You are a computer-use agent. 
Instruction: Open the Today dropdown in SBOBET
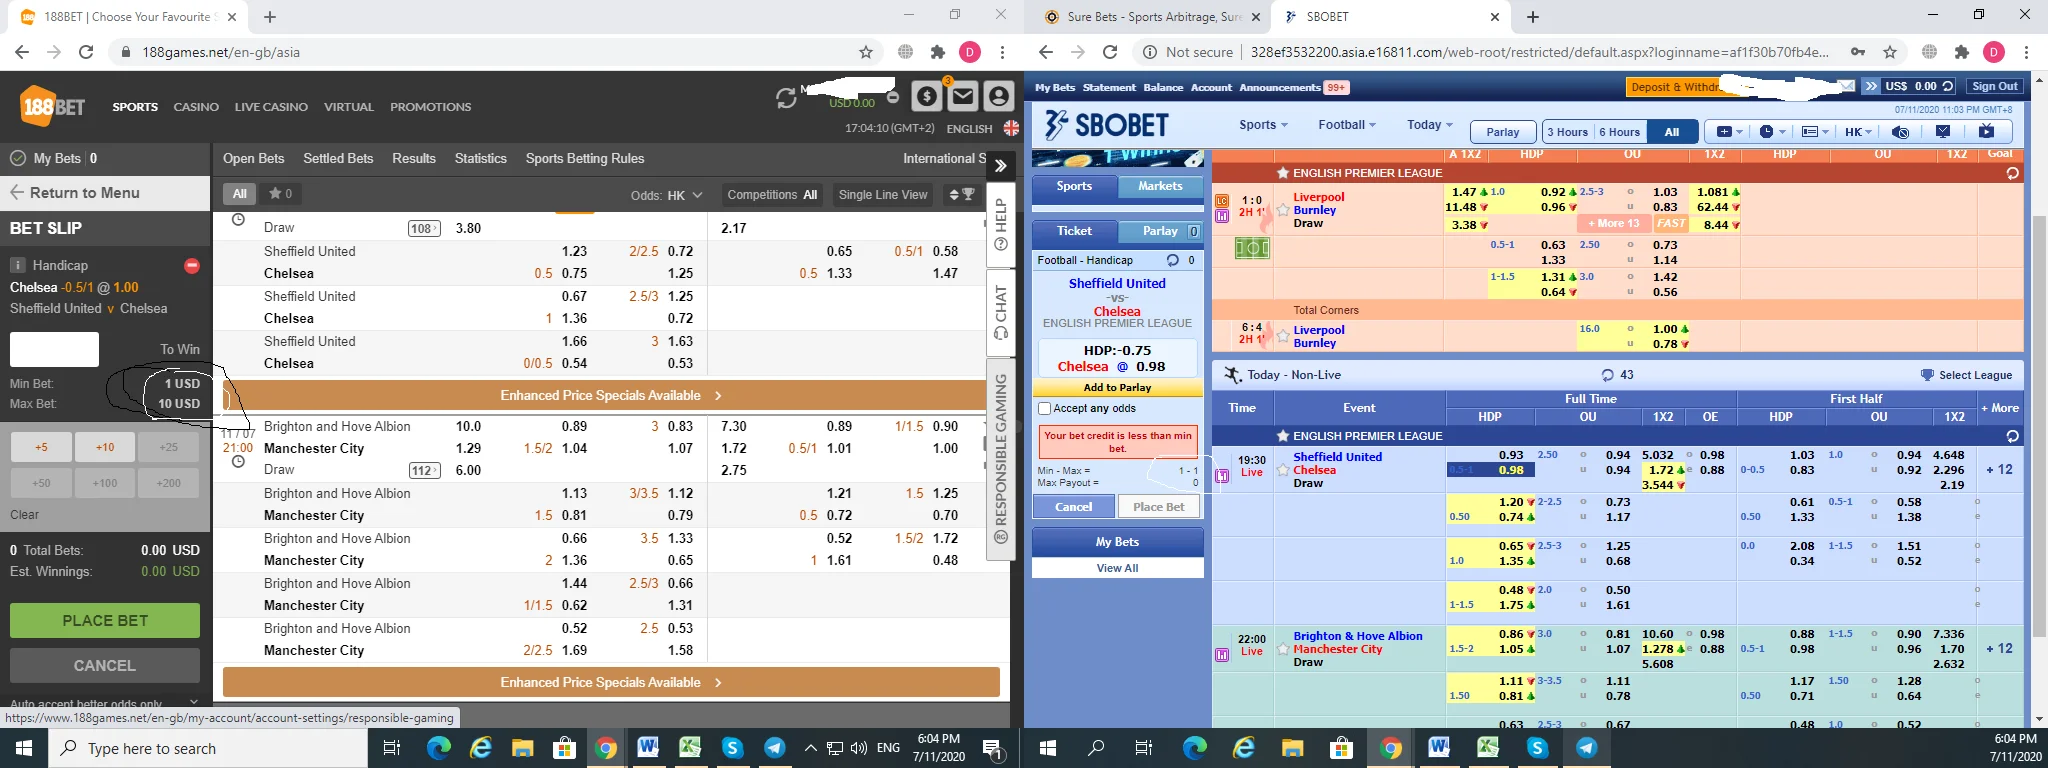coord(1430,125)
